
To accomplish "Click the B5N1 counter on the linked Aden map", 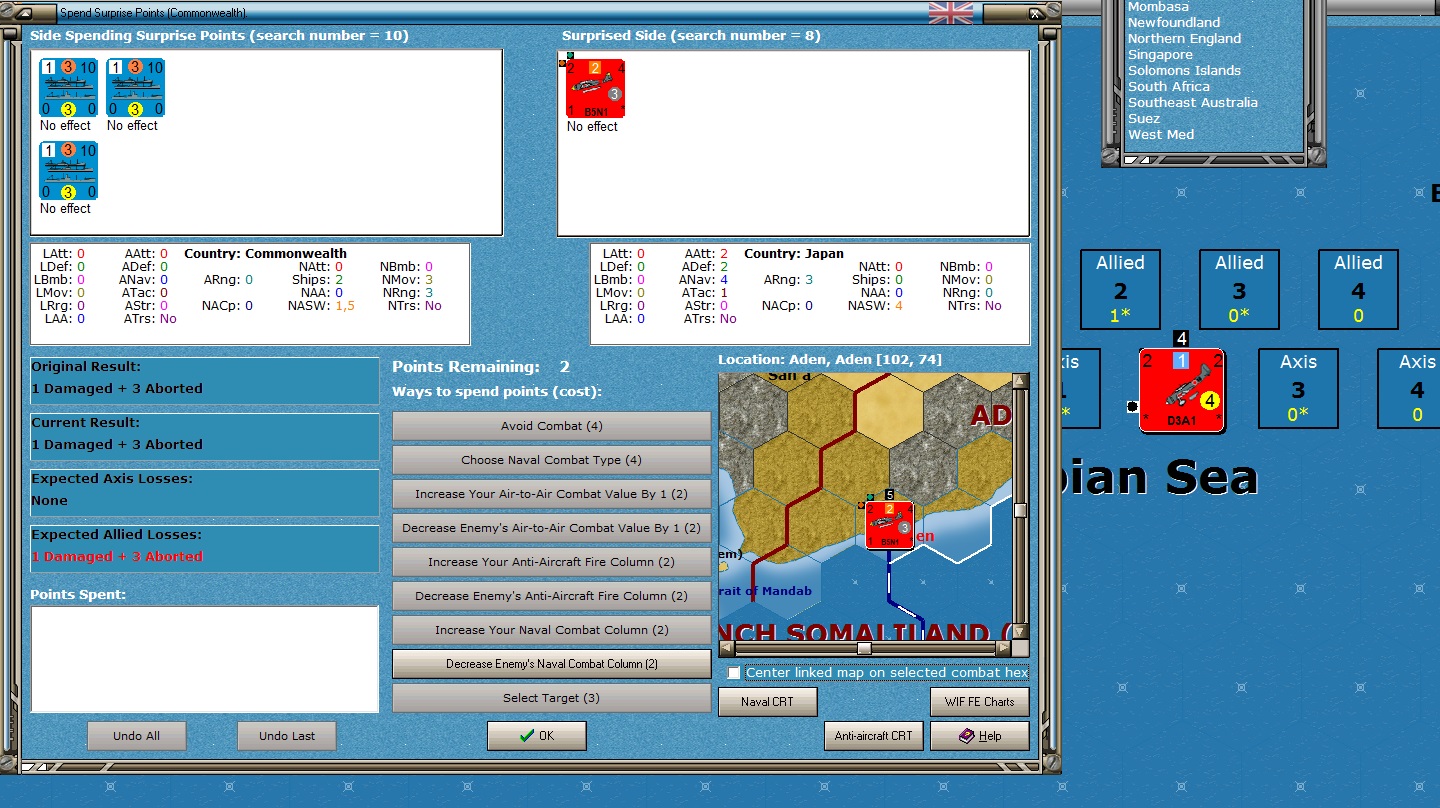I will [889, 525].
